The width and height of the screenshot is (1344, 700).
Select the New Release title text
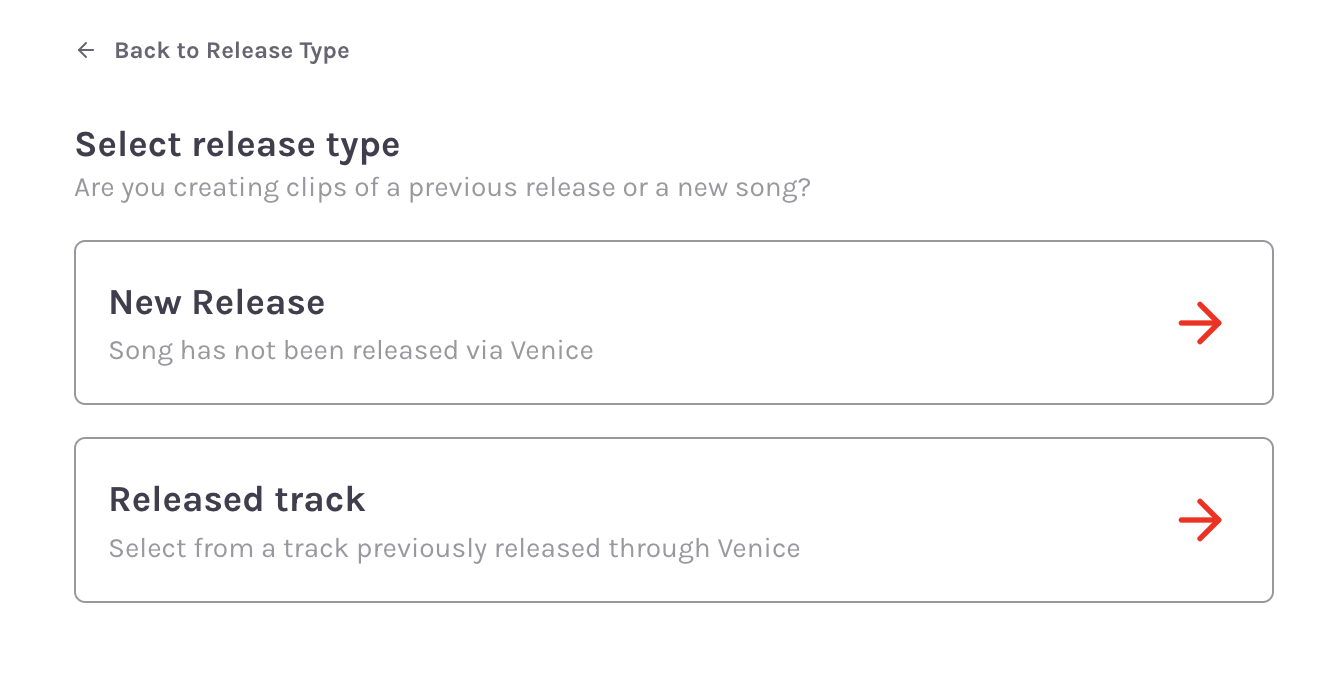pos(217,302)
